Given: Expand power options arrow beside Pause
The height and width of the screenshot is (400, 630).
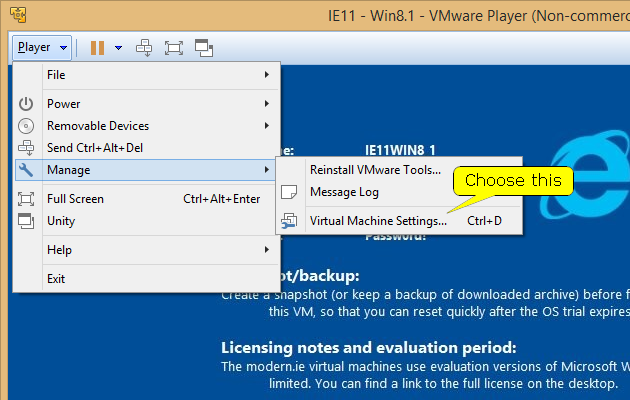Looking at the screenshot, I should point(118,48).
